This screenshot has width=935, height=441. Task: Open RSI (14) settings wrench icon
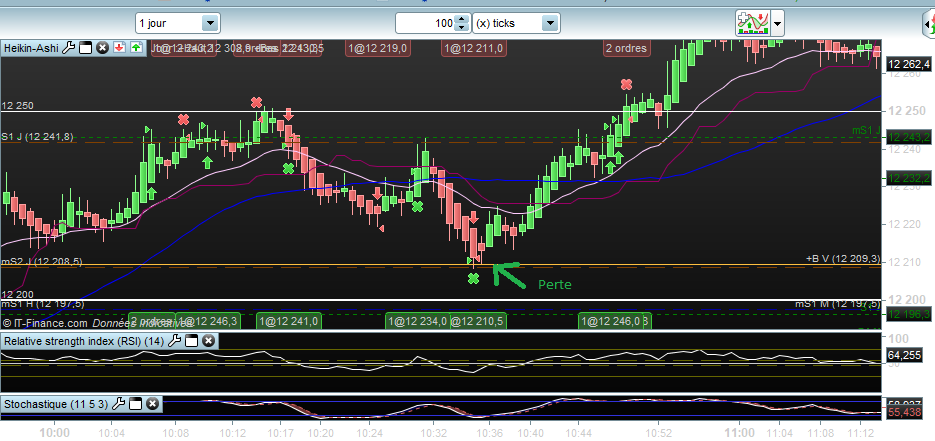[x=174, y=341]
